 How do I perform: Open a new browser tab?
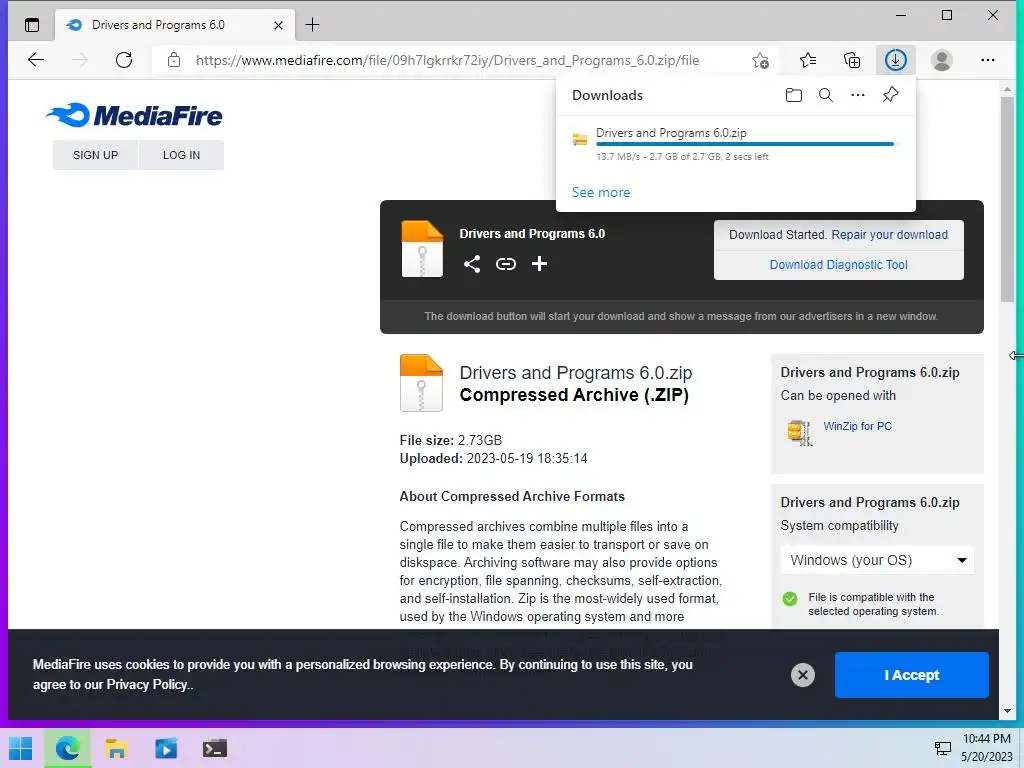[312, 25]
